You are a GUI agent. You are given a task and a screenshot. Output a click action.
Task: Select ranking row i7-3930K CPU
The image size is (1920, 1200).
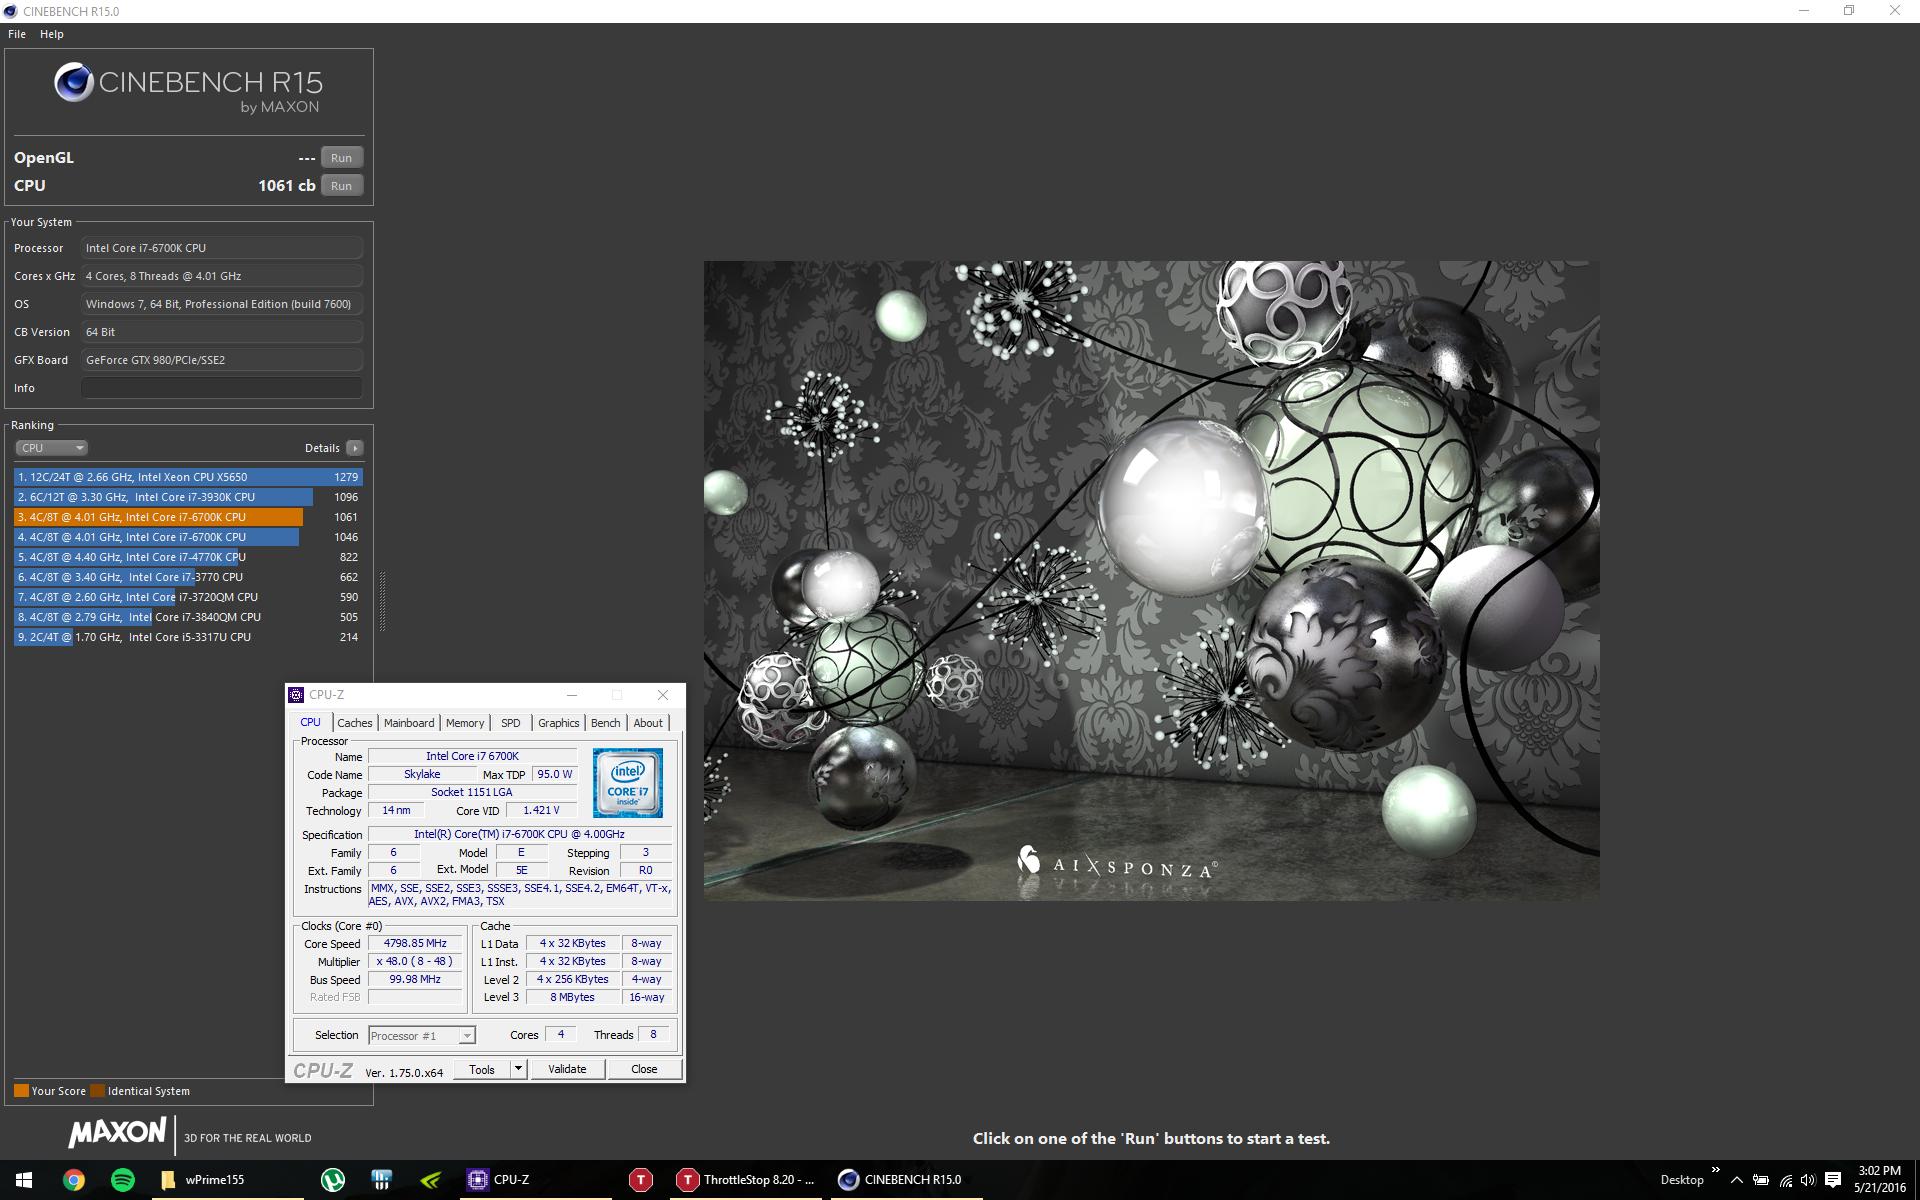pyautogui.click(x=188, y=497)
